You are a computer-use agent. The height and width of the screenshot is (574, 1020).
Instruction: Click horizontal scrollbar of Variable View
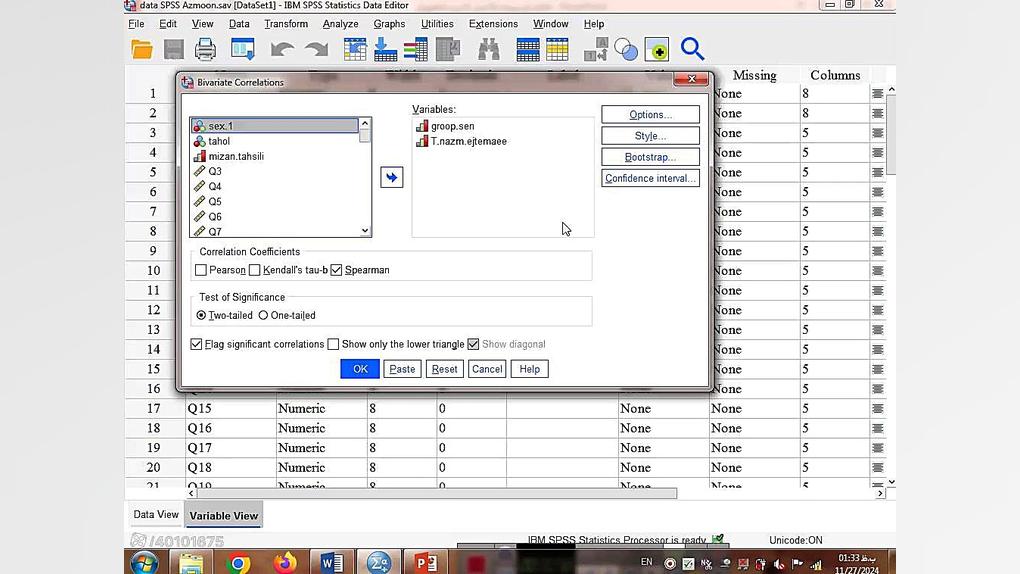pos(436,493)
